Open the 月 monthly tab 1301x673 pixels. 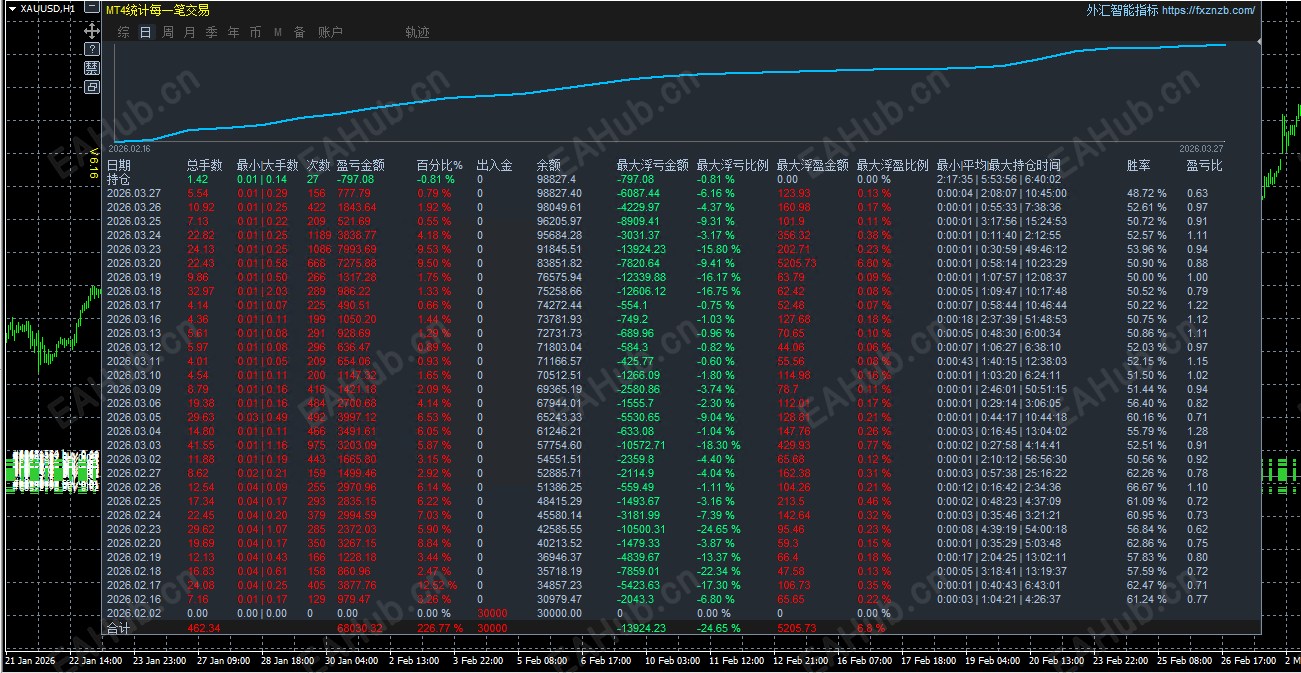(190, 32)
